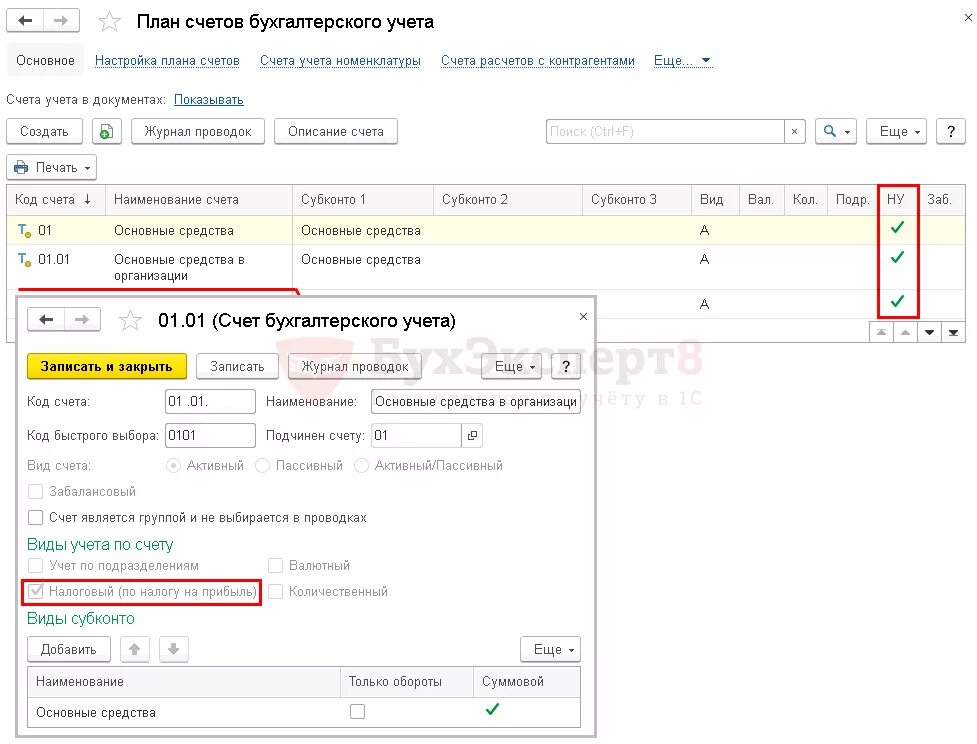Add План счетов to favorites star

pyautogui.click(x=110, y=22)
